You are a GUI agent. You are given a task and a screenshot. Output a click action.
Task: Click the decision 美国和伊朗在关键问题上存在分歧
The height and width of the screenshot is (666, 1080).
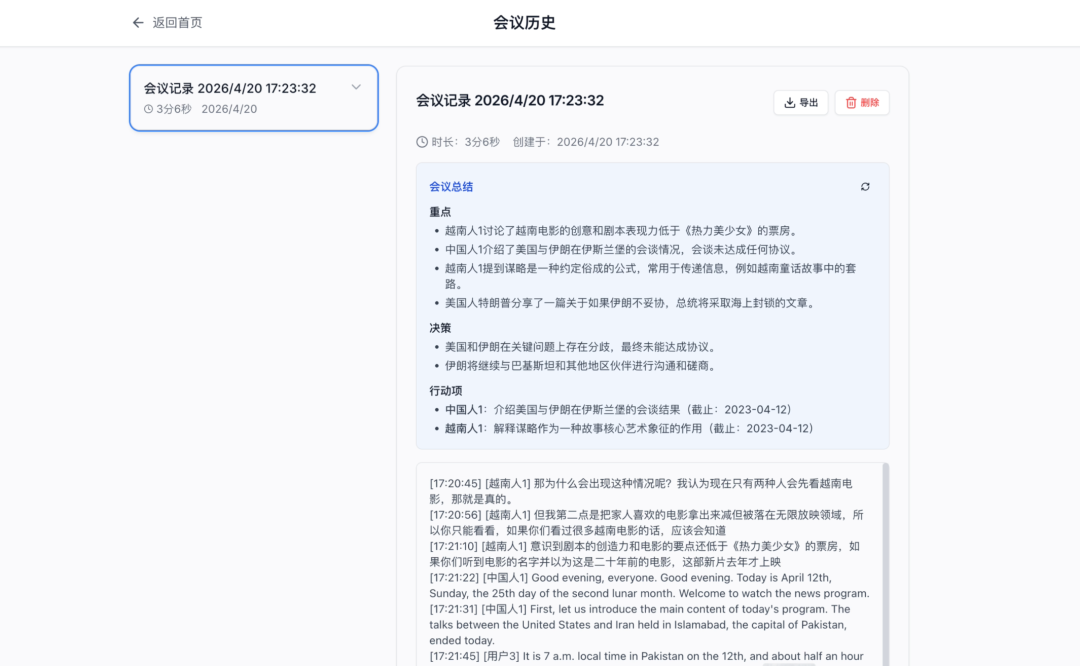tap(582, 347)
